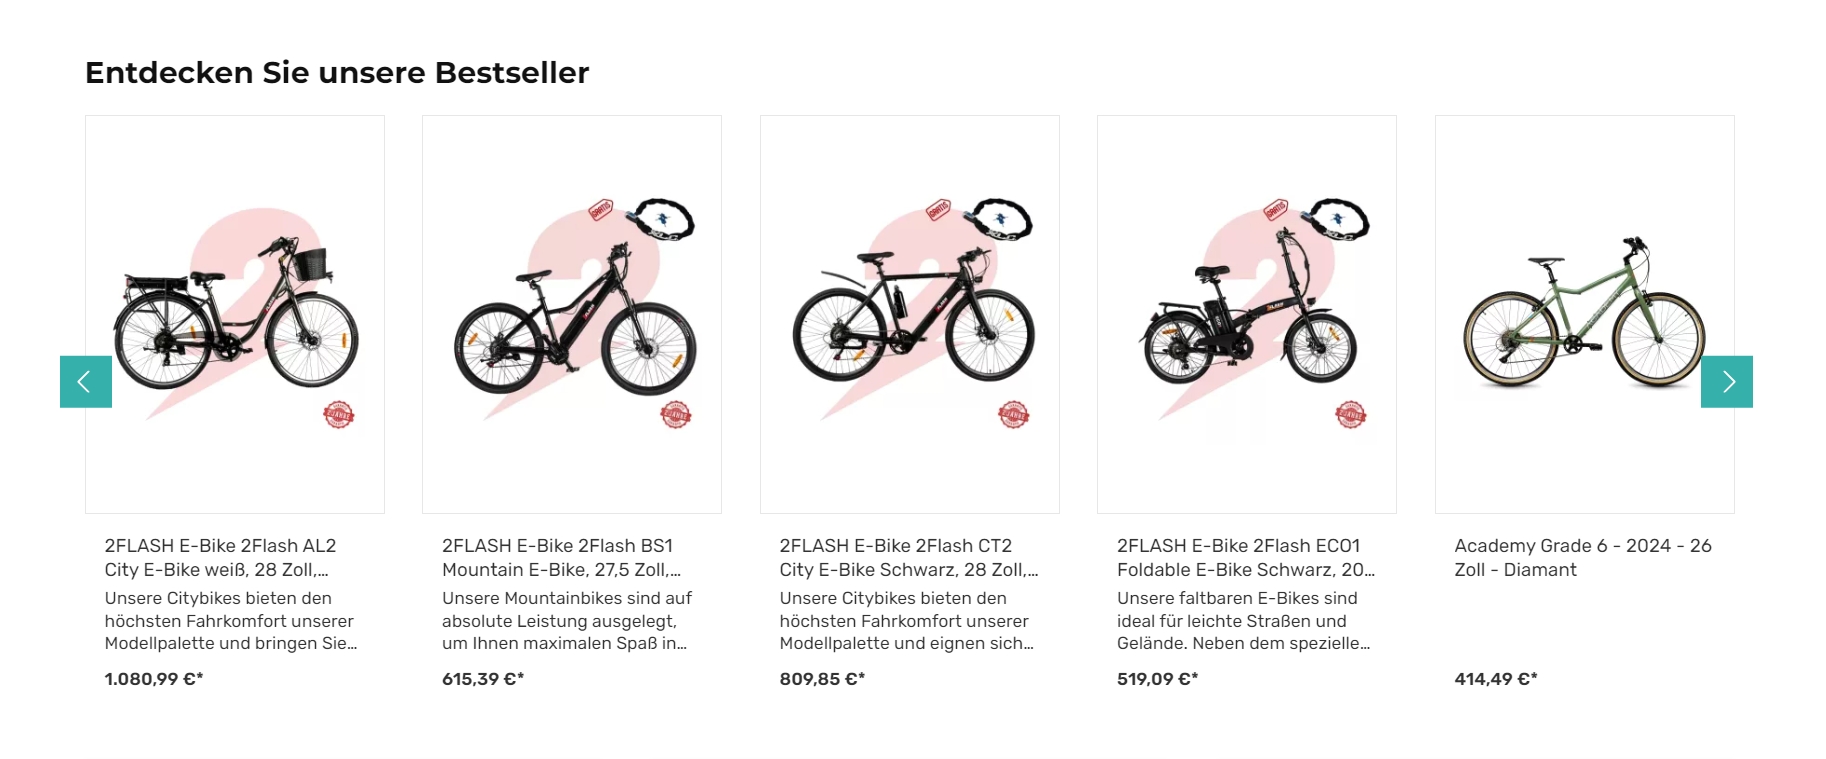Click the red guarantee stamp on CT2 bike

pos(1014,415)
